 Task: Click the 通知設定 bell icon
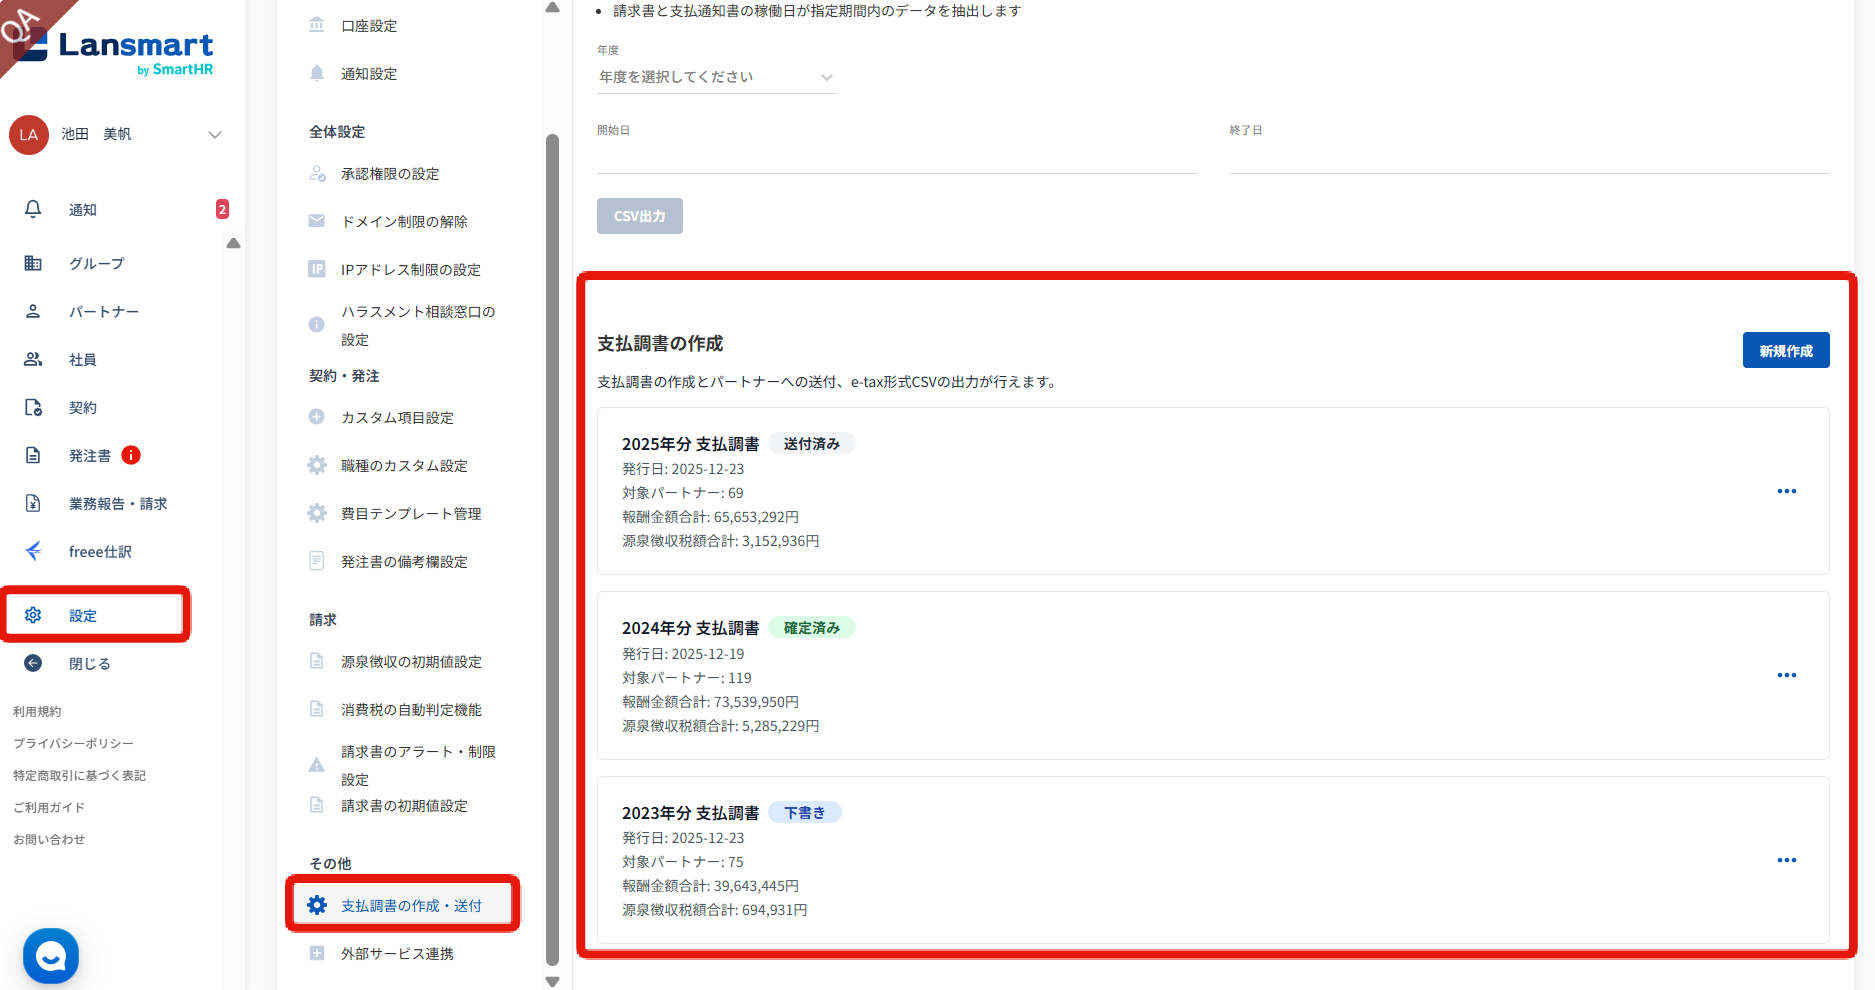(x=317, y=73)
